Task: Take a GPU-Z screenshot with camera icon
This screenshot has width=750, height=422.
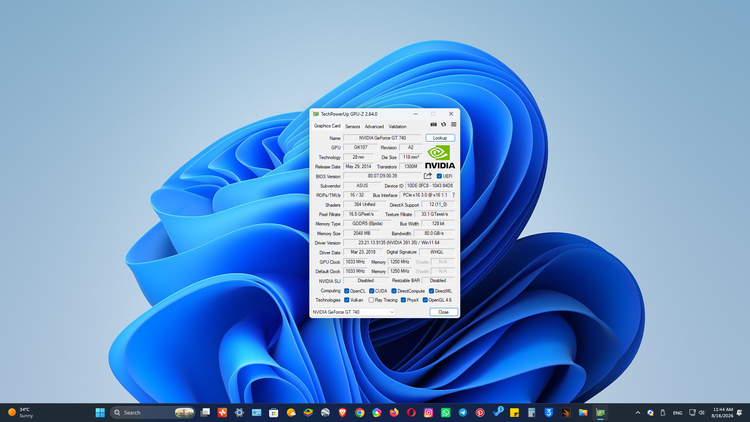Action: tap(433, 124)
